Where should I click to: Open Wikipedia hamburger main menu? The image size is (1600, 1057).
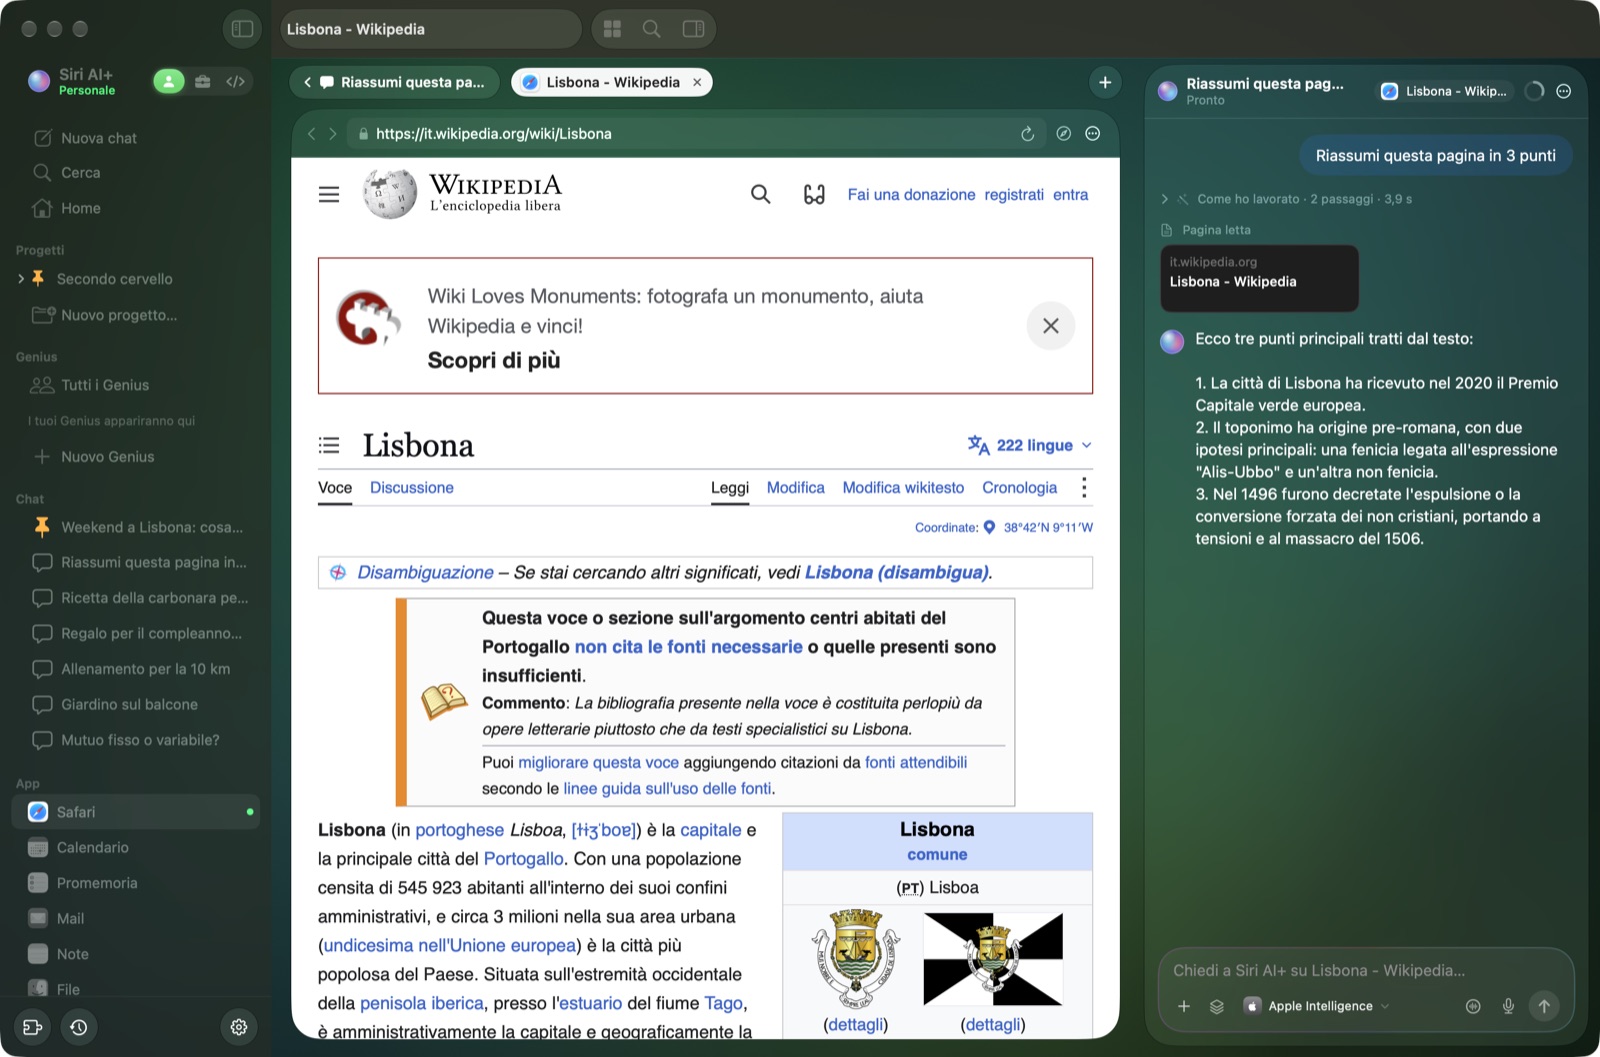pos(329,195)
